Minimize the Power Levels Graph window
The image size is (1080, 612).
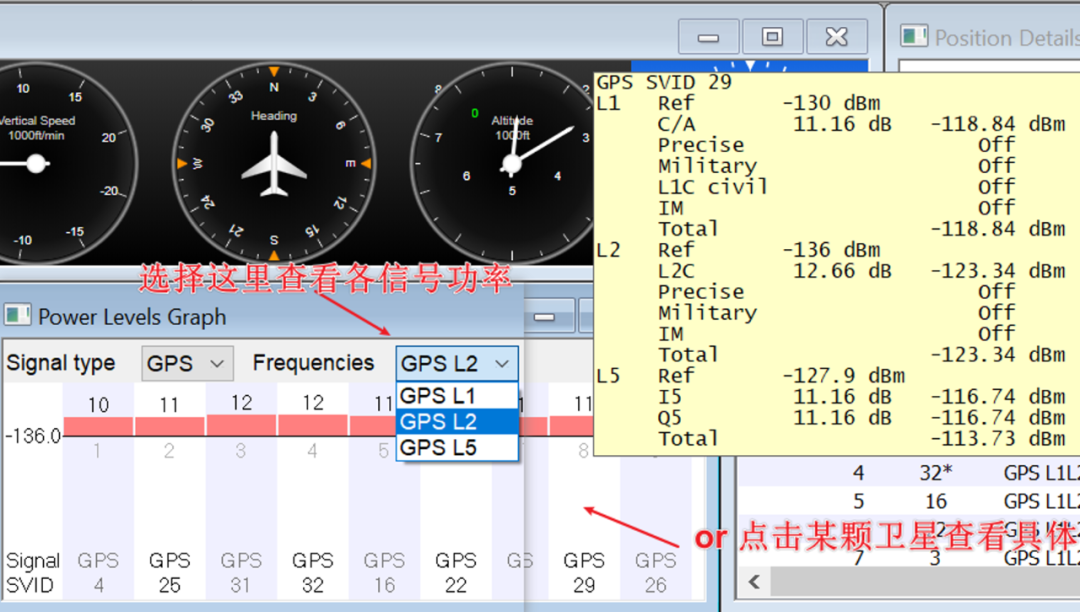tap(544, 317)
